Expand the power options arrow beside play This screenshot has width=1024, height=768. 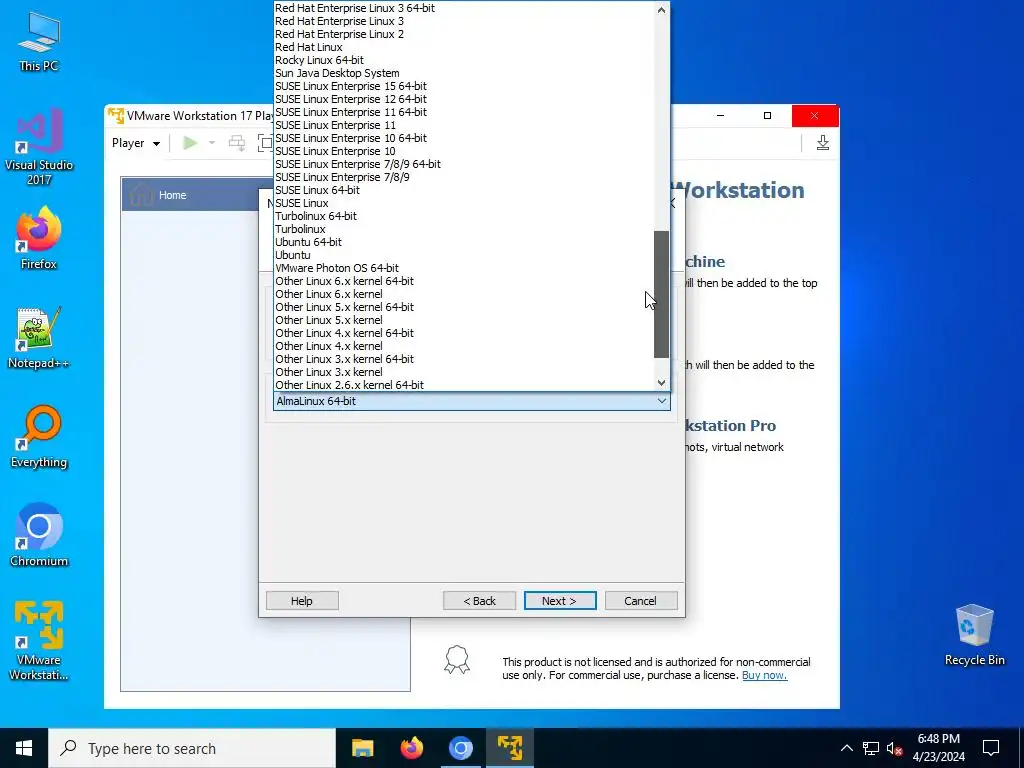[212, 143]
